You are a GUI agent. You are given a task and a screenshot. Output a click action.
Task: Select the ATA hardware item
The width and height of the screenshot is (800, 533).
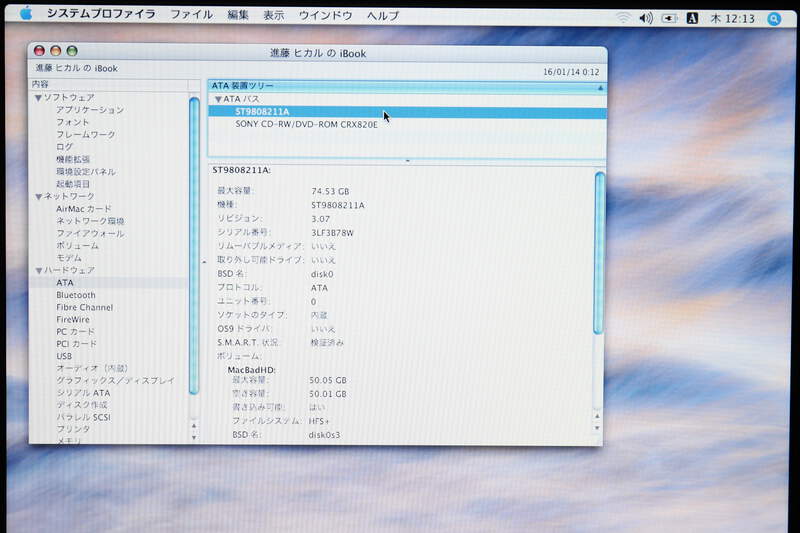click(x=65, y=283)
